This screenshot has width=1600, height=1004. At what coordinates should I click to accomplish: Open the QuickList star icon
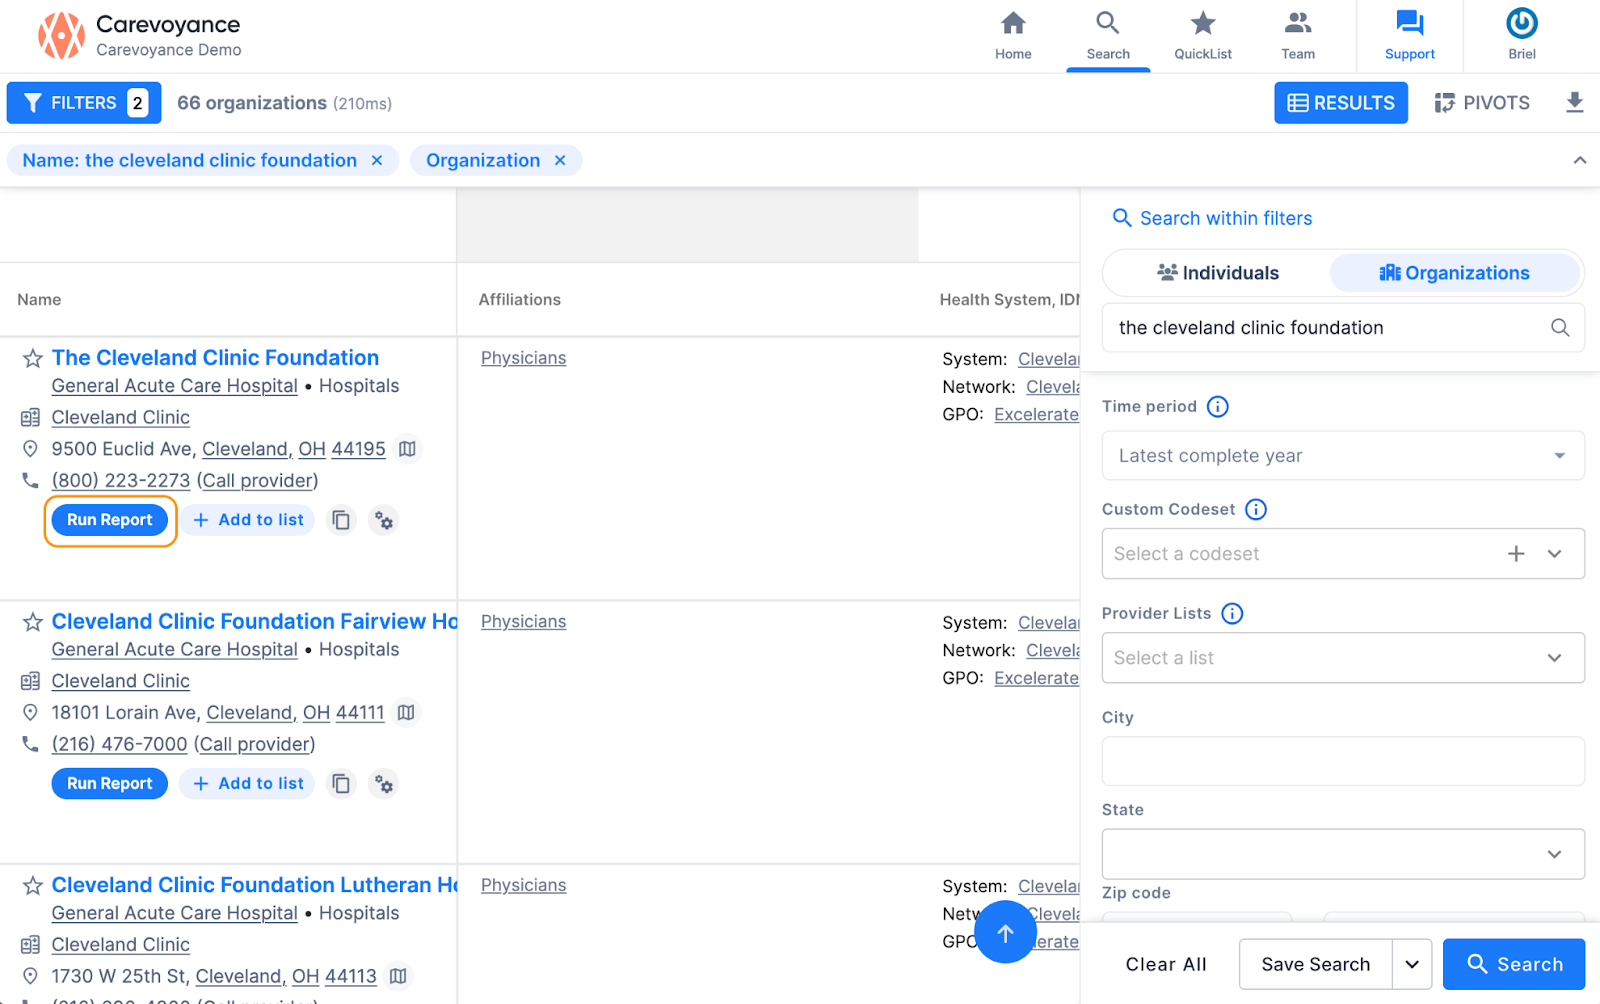(x=1203, y=36)
